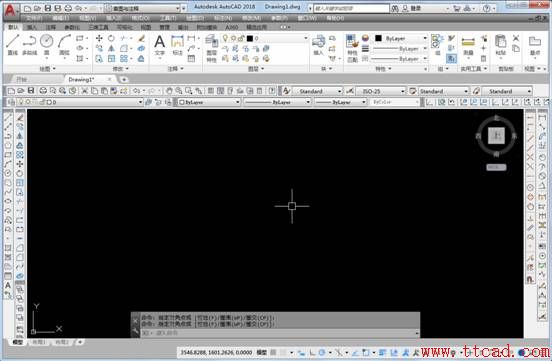Pick the Mirror tool in the ribbon Modify panel
Image resolution: width=552 pixels, height=361 pixels.
(111, 48)
